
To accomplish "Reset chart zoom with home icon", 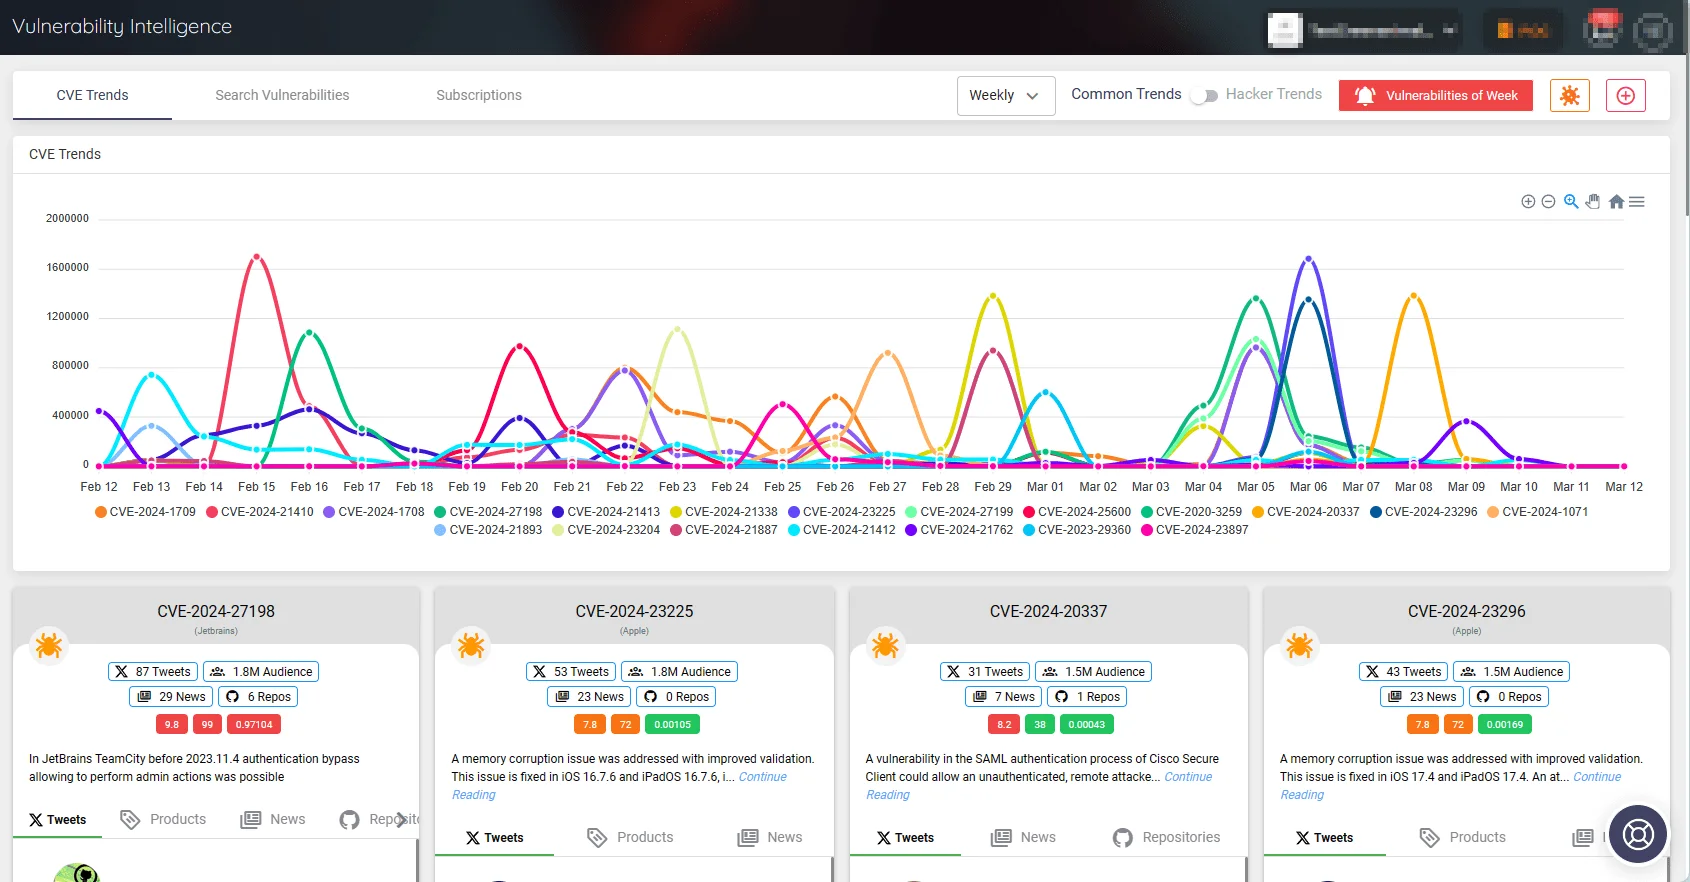I will coord(1616,201).
